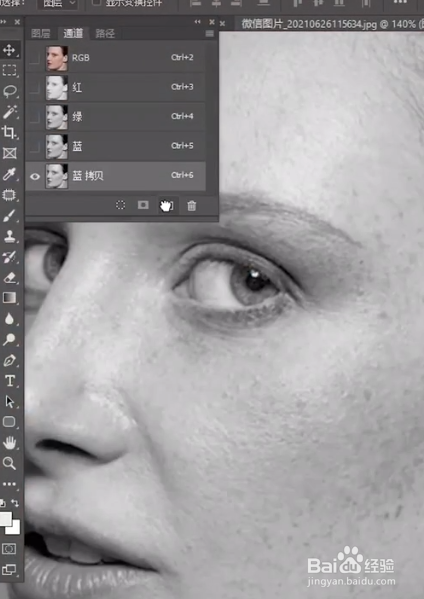Select the Zoom tool
Viewport: 424px width, 599px height.
[9, 463]
